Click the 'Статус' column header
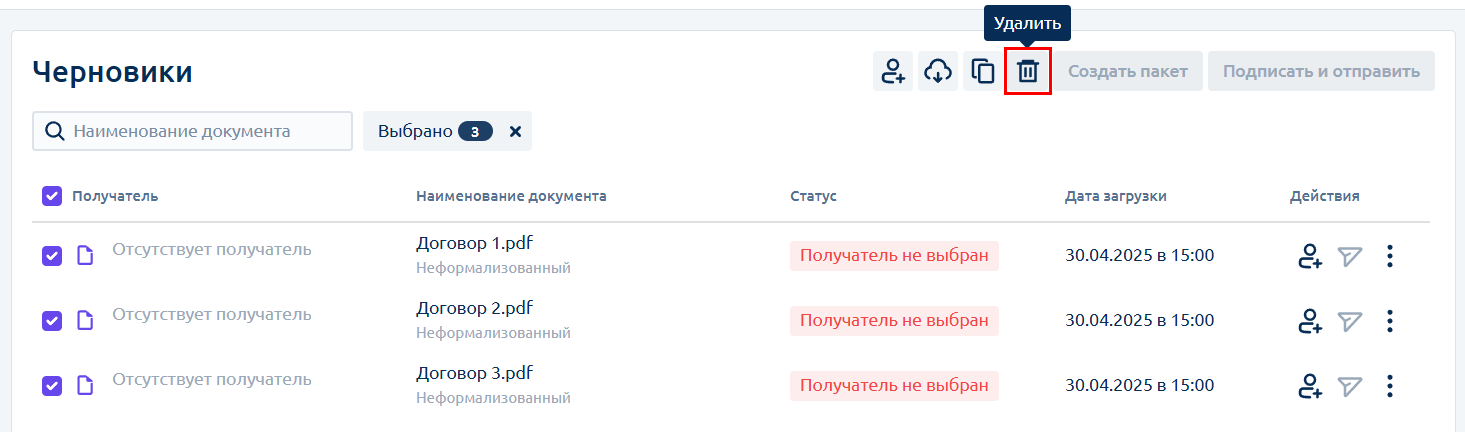Viewport: 1465px width, 432px height. click(x=813, y=196)
